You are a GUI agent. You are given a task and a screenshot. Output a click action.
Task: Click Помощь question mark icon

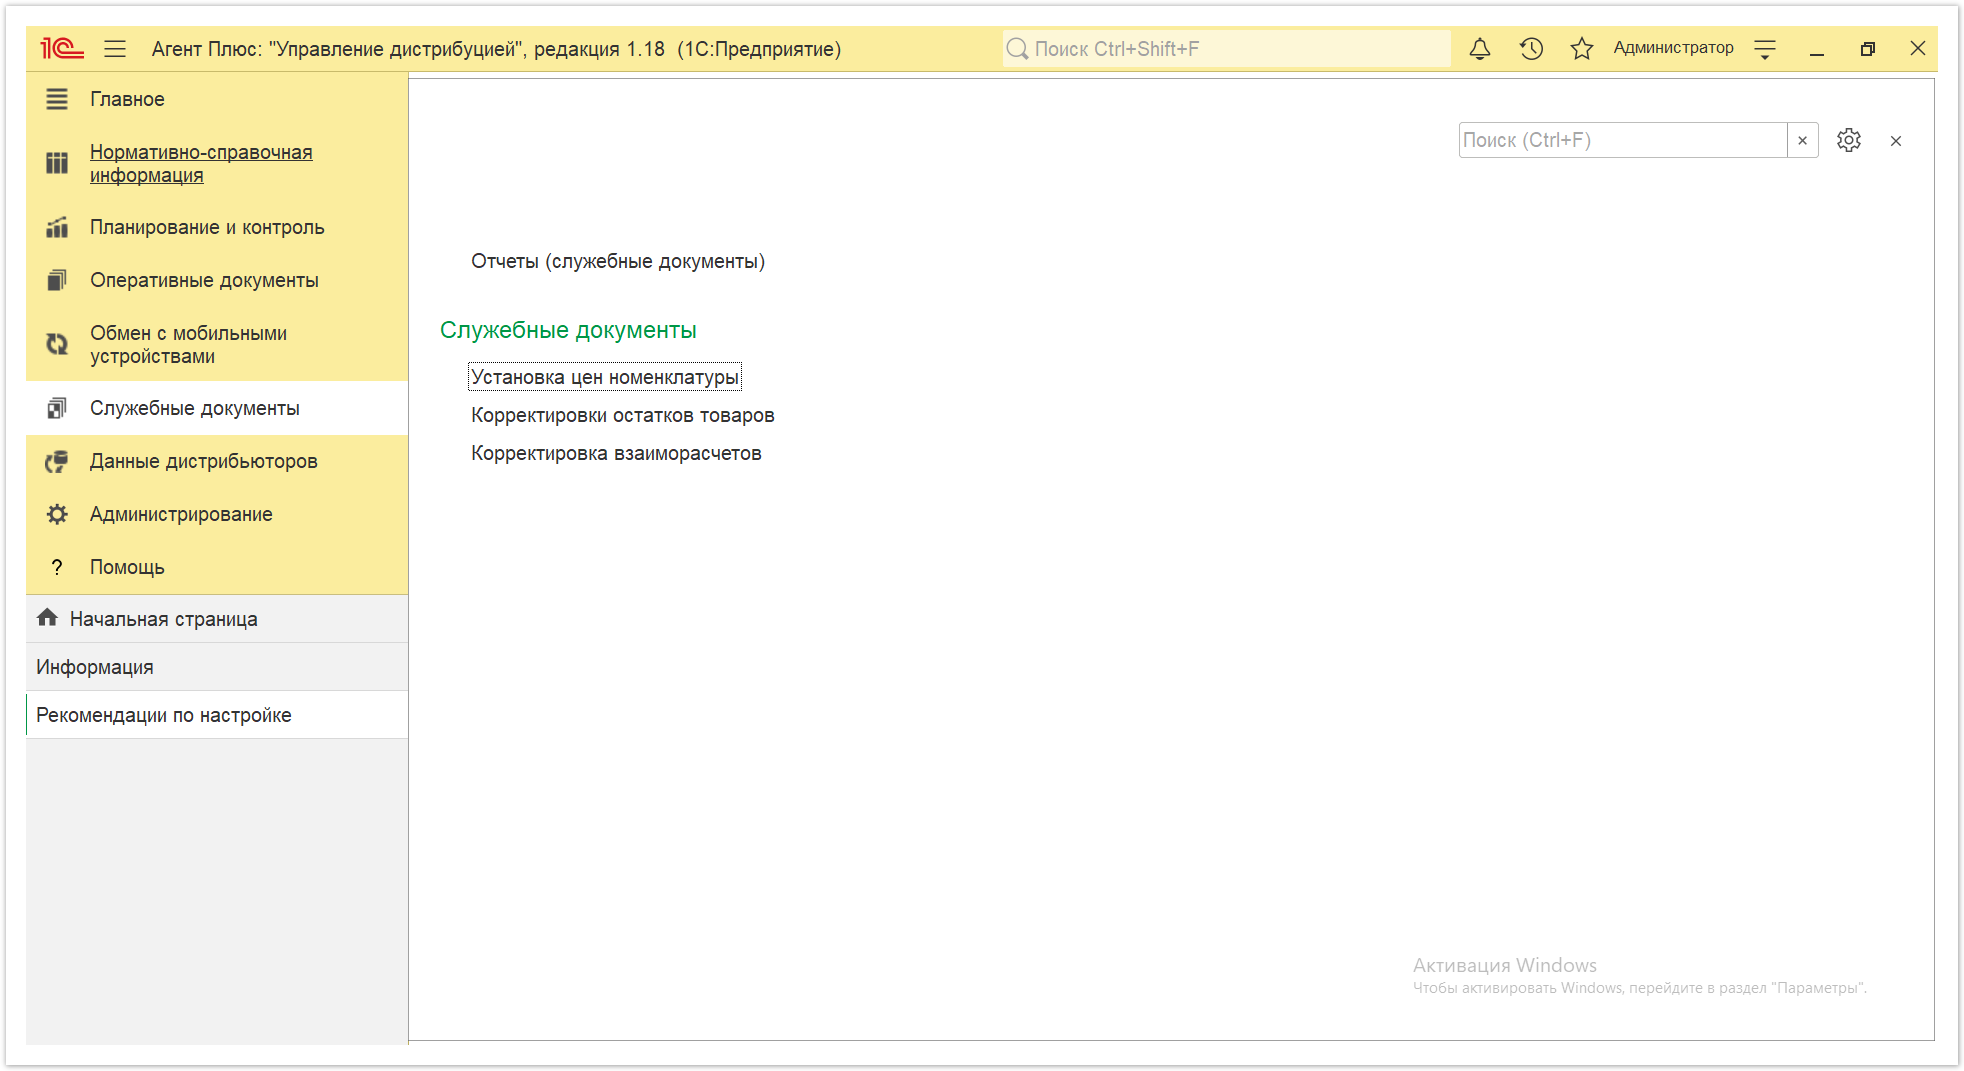click(x=57, y=567)
